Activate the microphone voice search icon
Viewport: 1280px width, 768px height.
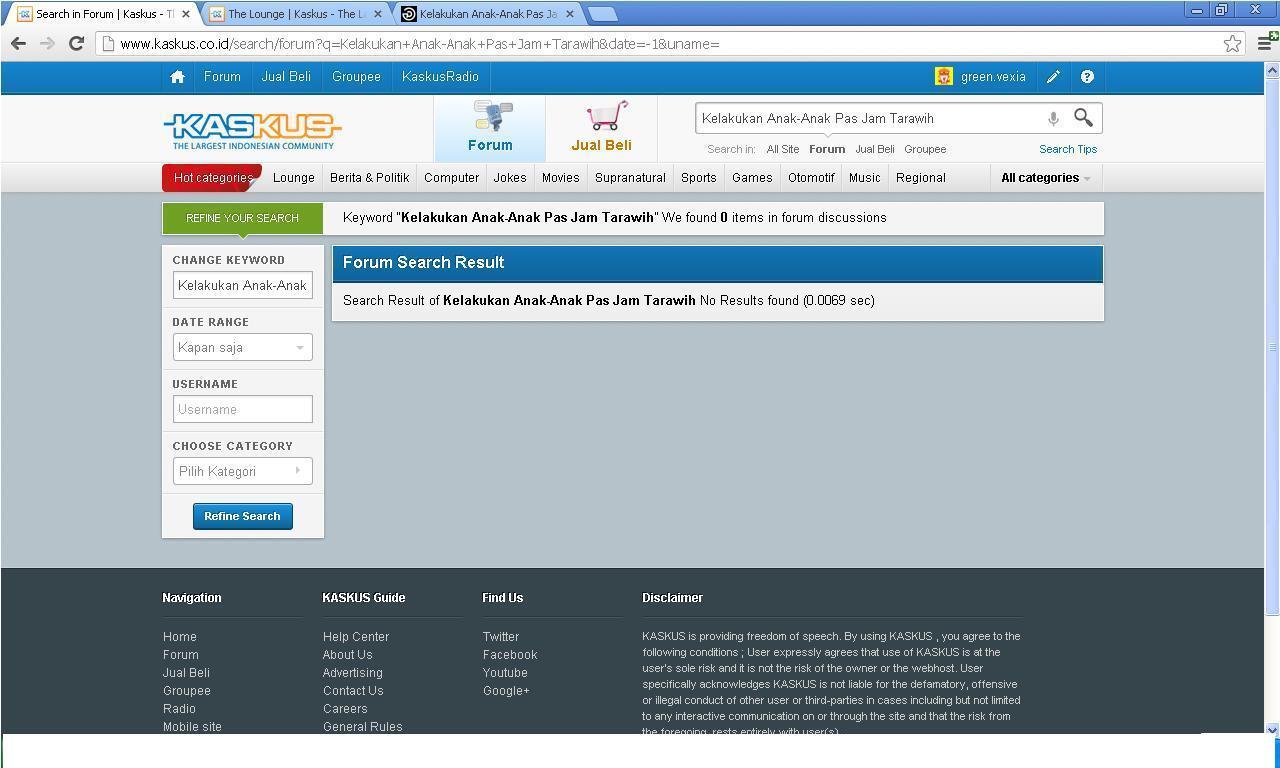(x=1053, y=119)
